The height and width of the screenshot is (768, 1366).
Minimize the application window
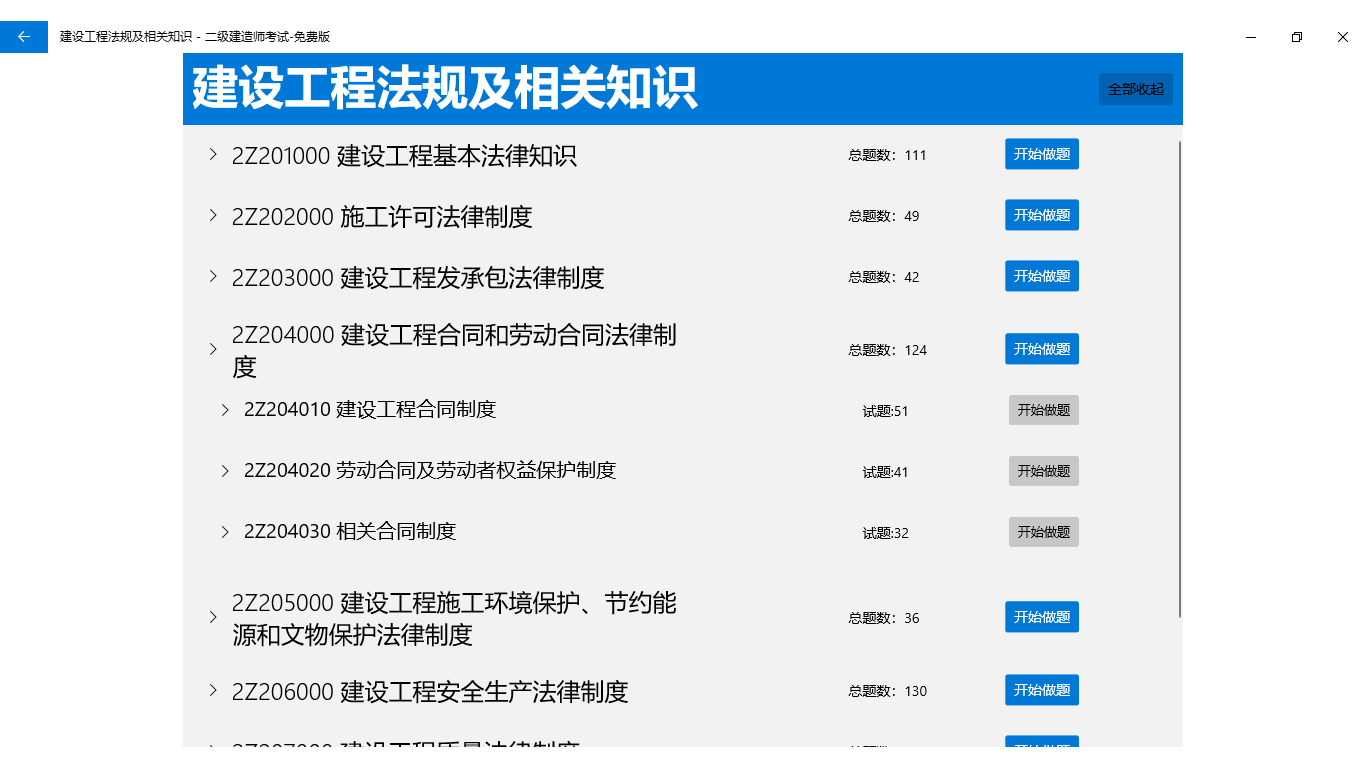click(1251, 37)
